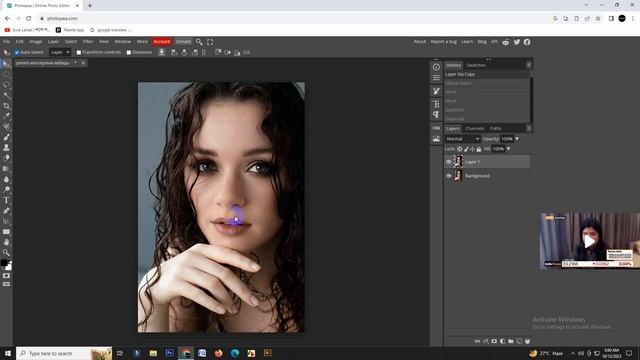Select the Eyedropper tool
This screenshot has height=360, width=640.
pyautogui.click(x=6, y=116)
